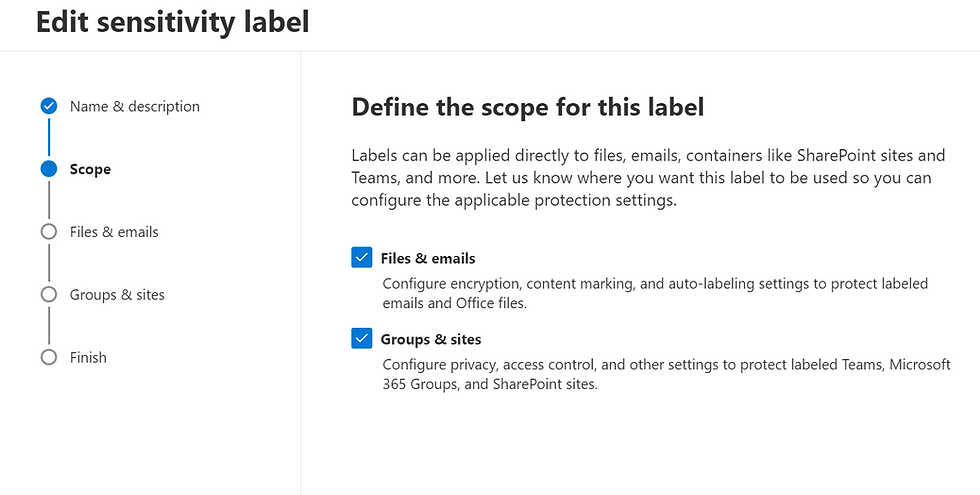
Task: Go back to Name & description step
Action: pos(134,106)
